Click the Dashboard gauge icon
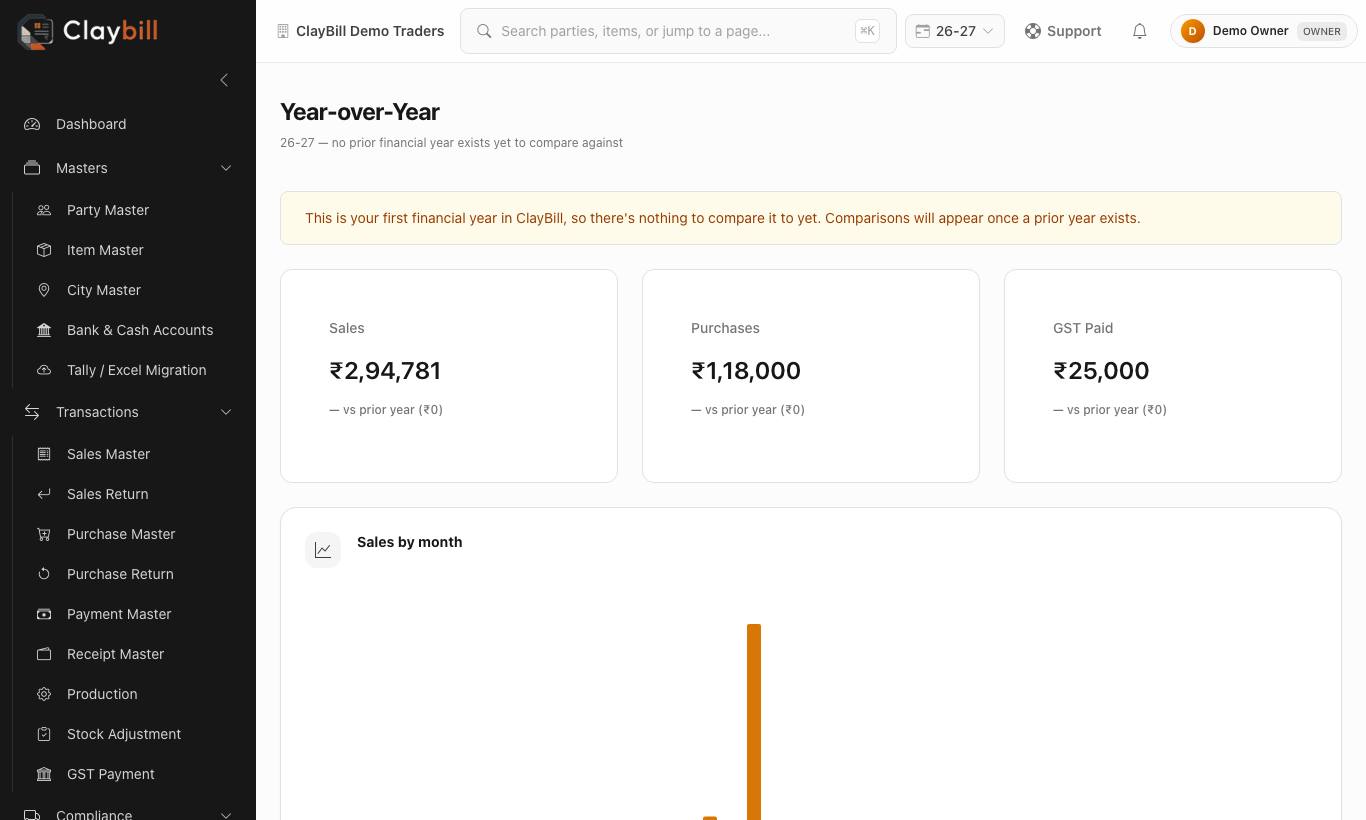Viewport: 1366px width, 820px height. point(32,124)
